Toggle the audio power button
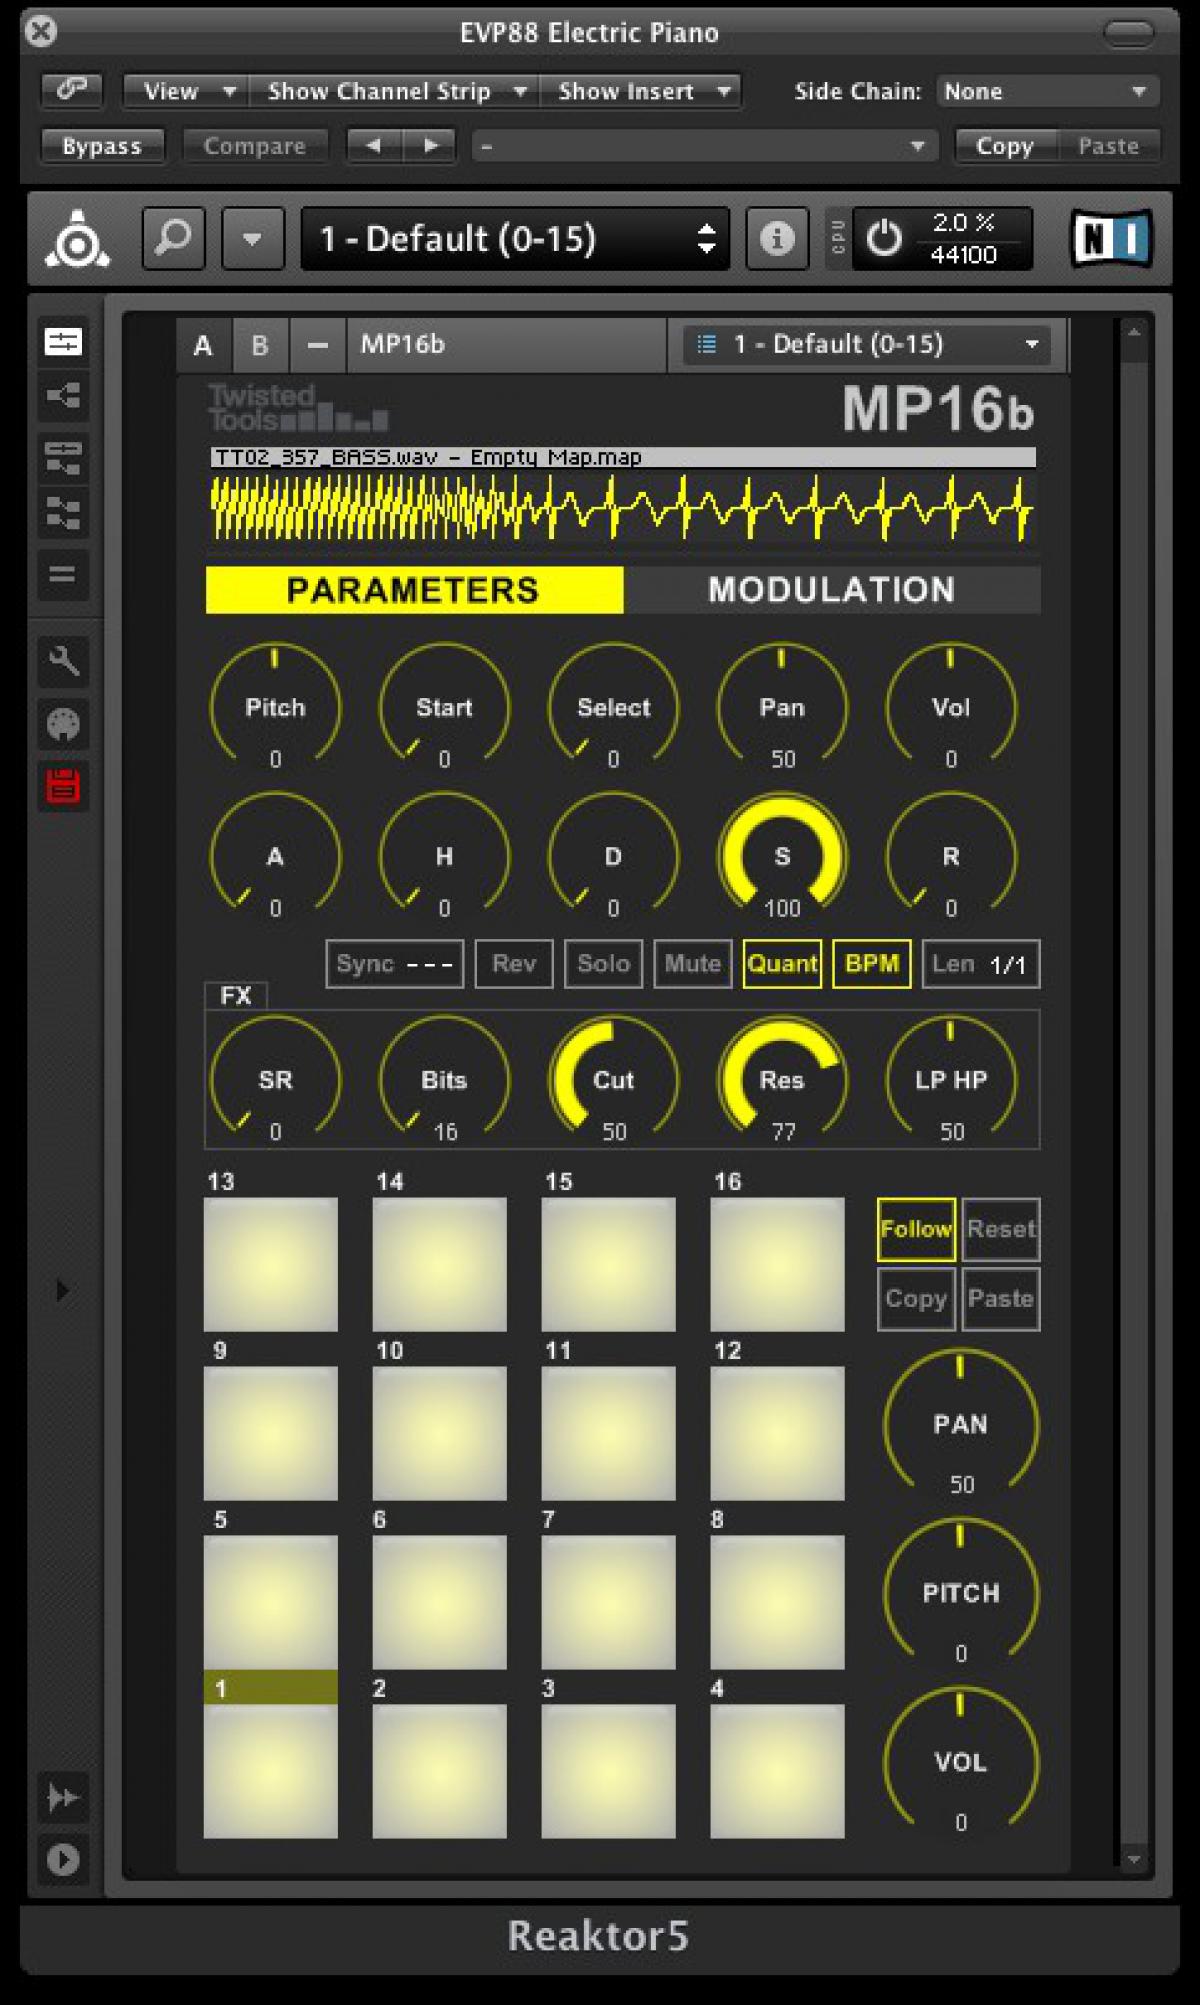 [x=884, y=239]
